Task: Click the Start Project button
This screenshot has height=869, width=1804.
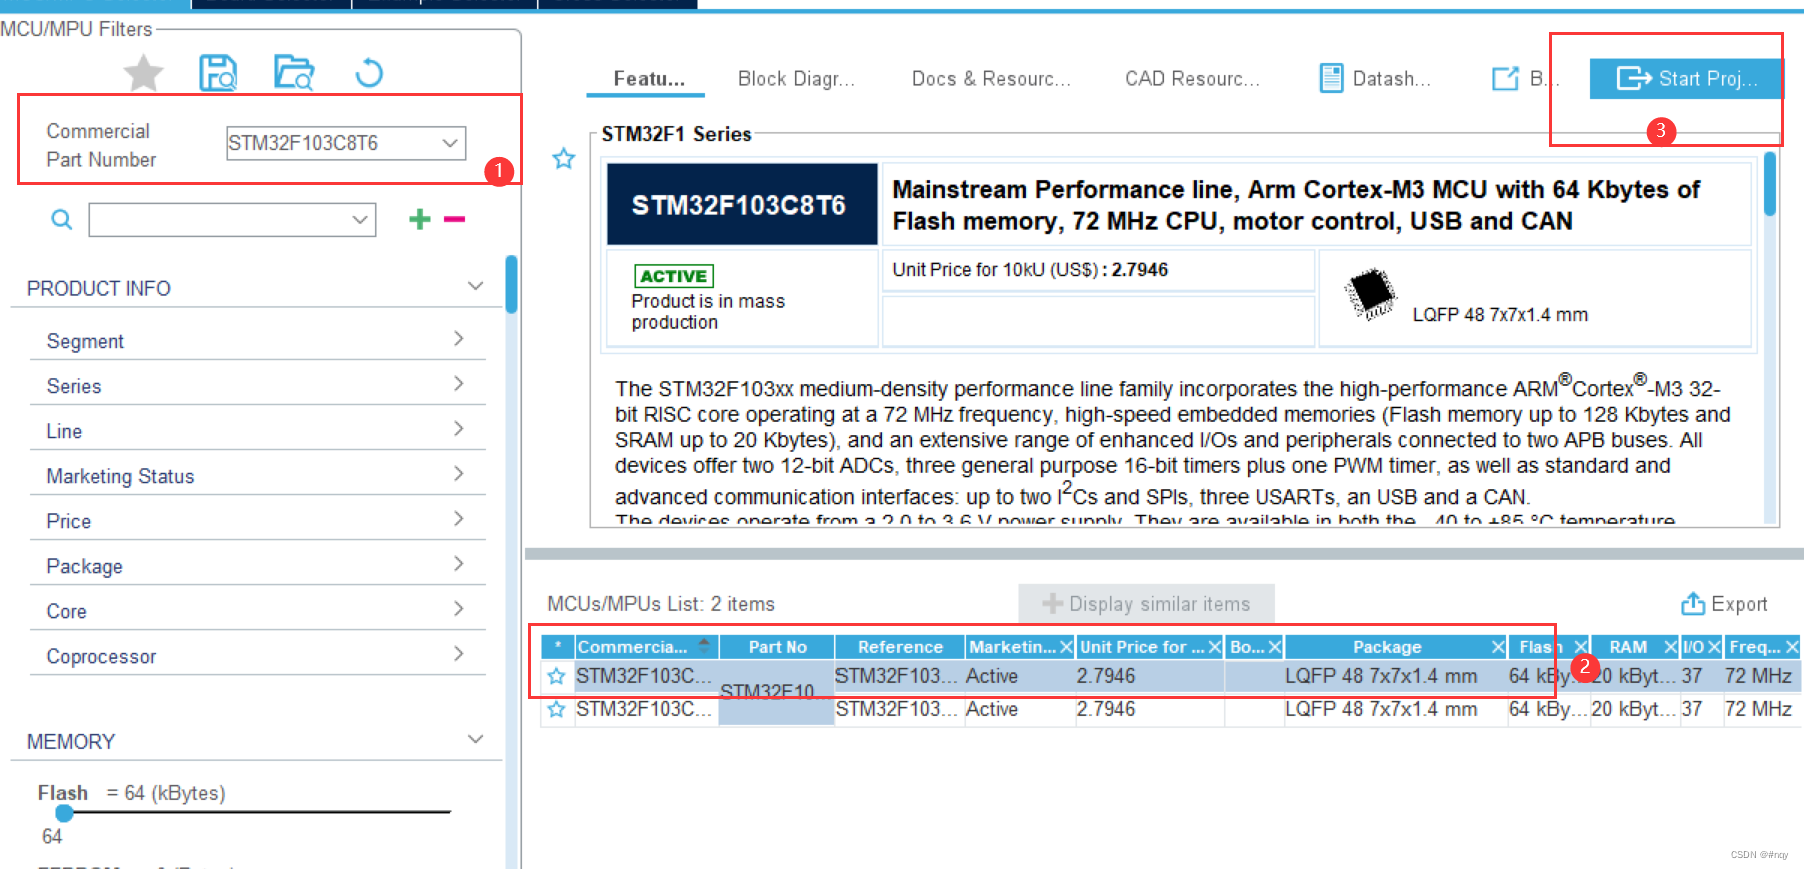Action: pyautogui.click(x=1685, y=79)
